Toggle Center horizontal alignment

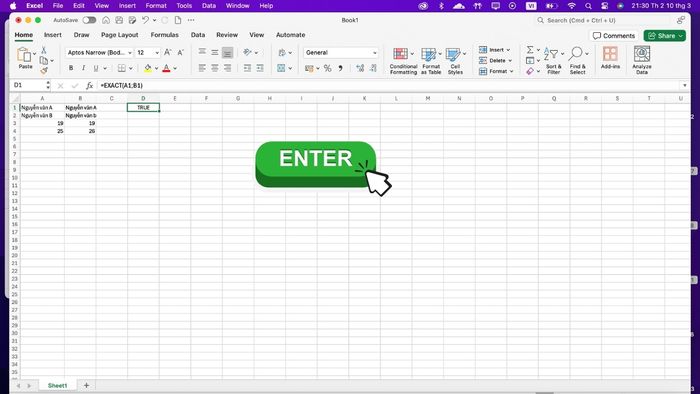pyautogui.click(x=215, y=68)
